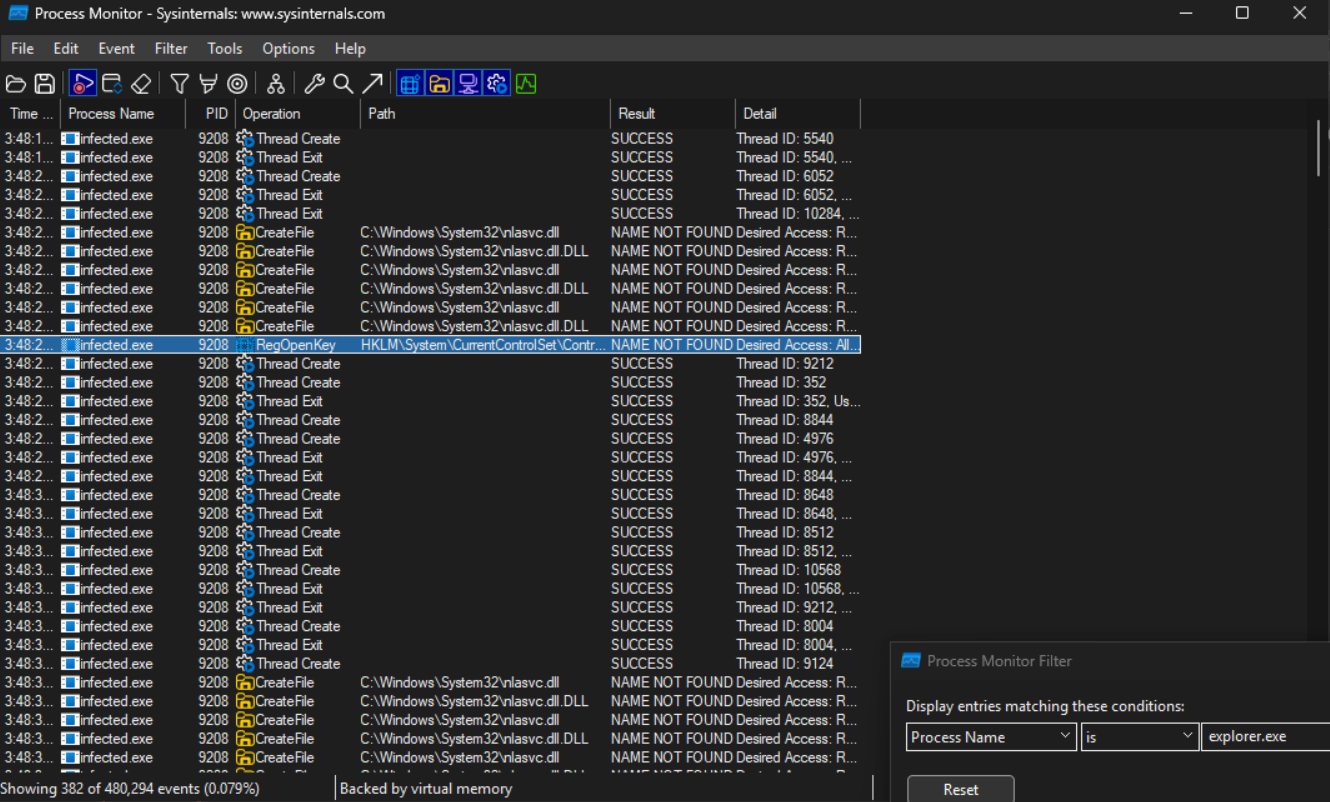Open the Event menu
The width and height of the screenshot is (1330, 802).
[x=116, y=48]
